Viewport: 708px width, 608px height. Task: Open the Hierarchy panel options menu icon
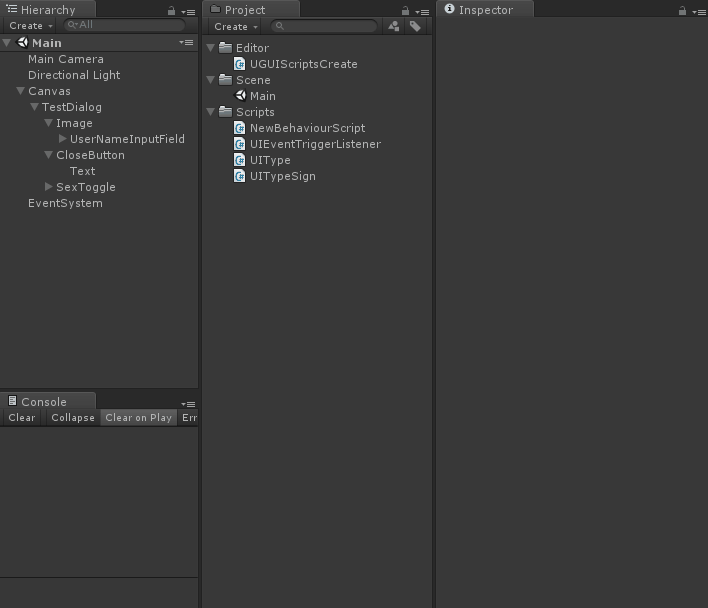tap(188, 12)
